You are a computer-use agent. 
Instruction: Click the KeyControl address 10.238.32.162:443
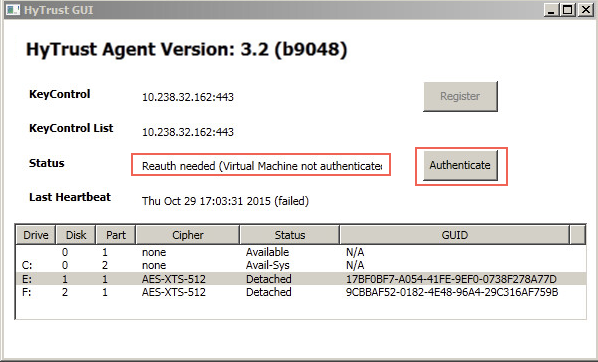[x=188, y=97]
